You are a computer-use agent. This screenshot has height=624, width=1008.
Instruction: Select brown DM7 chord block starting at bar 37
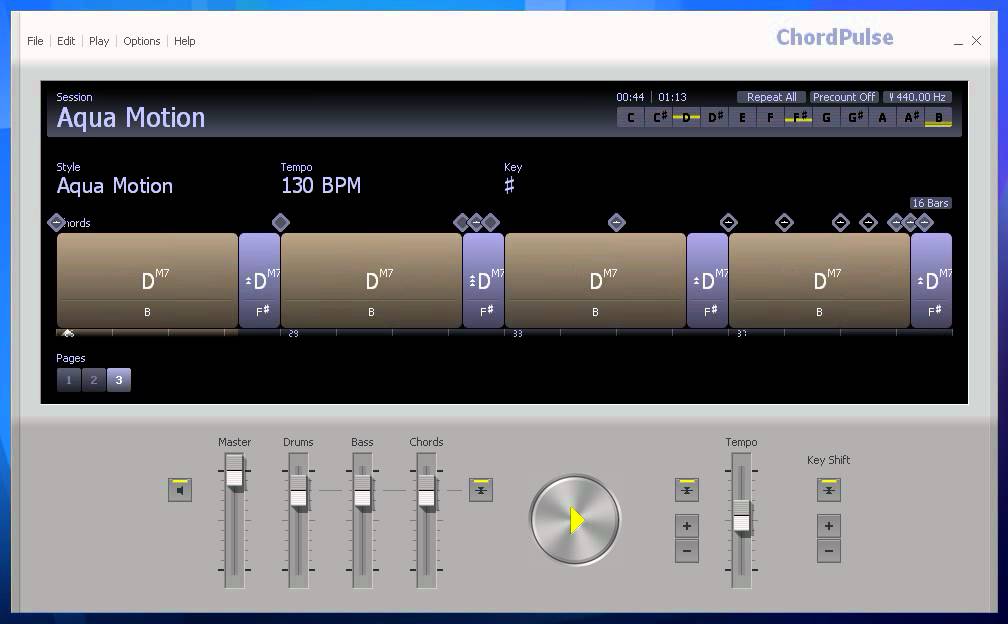click(819, 280)
